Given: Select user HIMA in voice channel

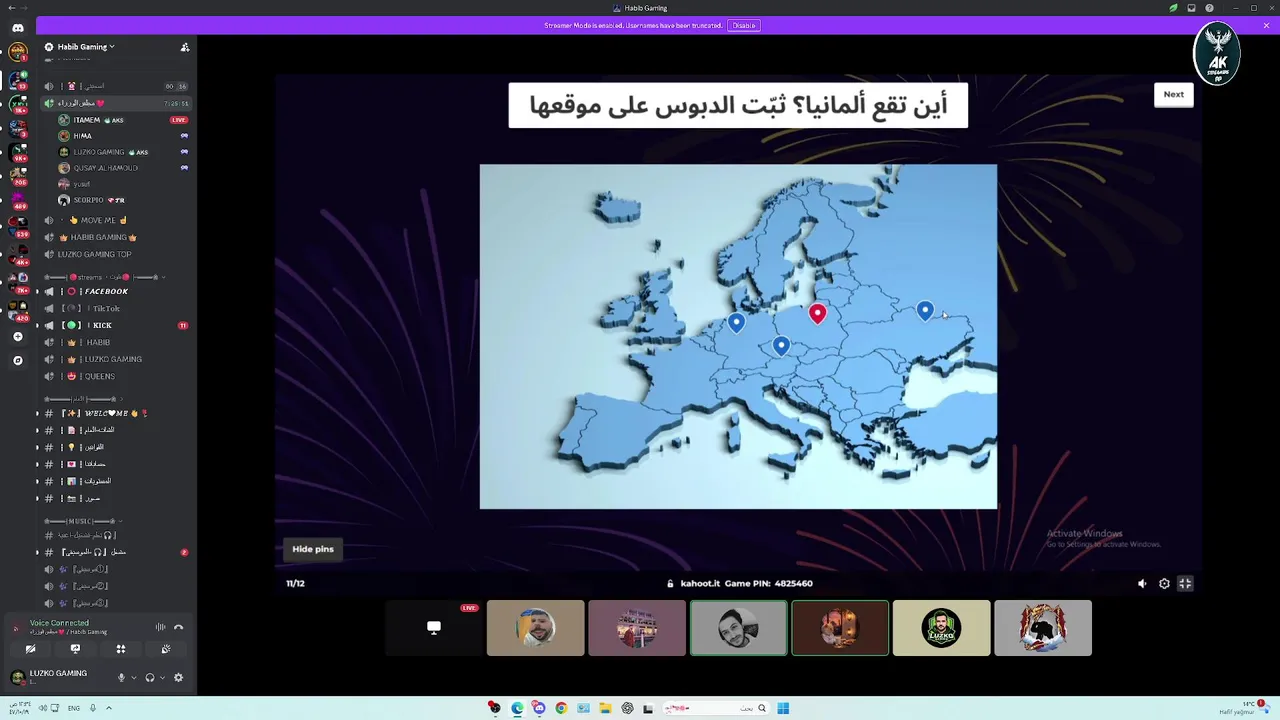Looking at the screenshot, I should click(115, 136).
